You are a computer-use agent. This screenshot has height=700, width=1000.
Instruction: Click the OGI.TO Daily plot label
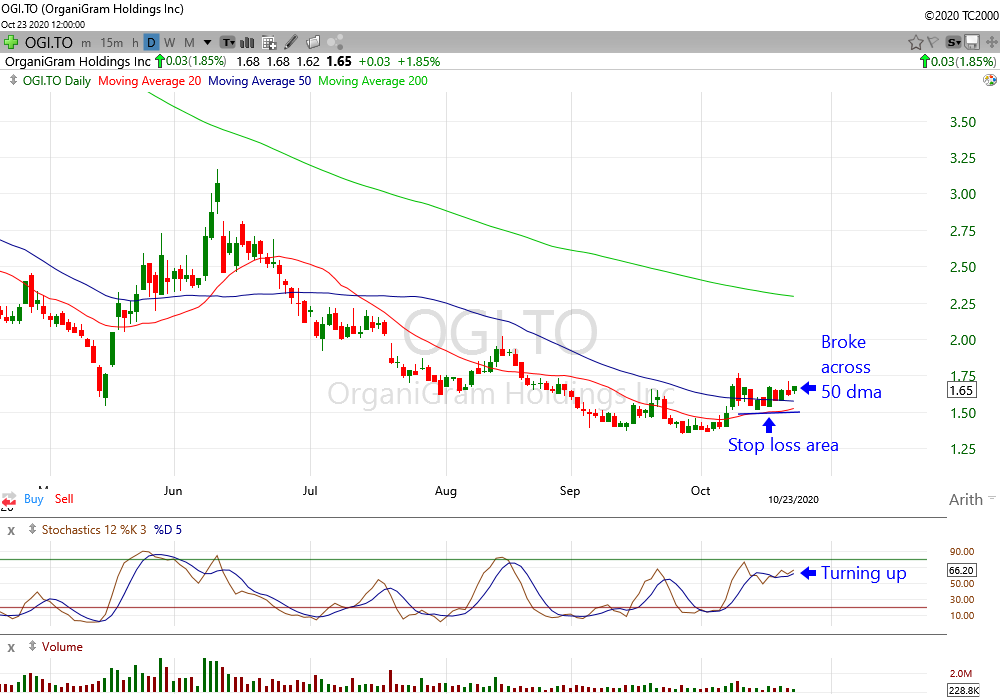[57, 81]
